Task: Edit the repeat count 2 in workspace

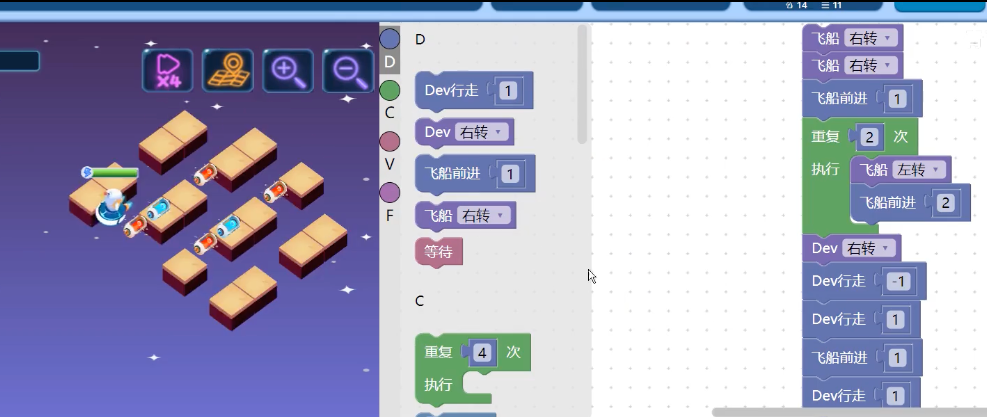Action: click(871, 136)
